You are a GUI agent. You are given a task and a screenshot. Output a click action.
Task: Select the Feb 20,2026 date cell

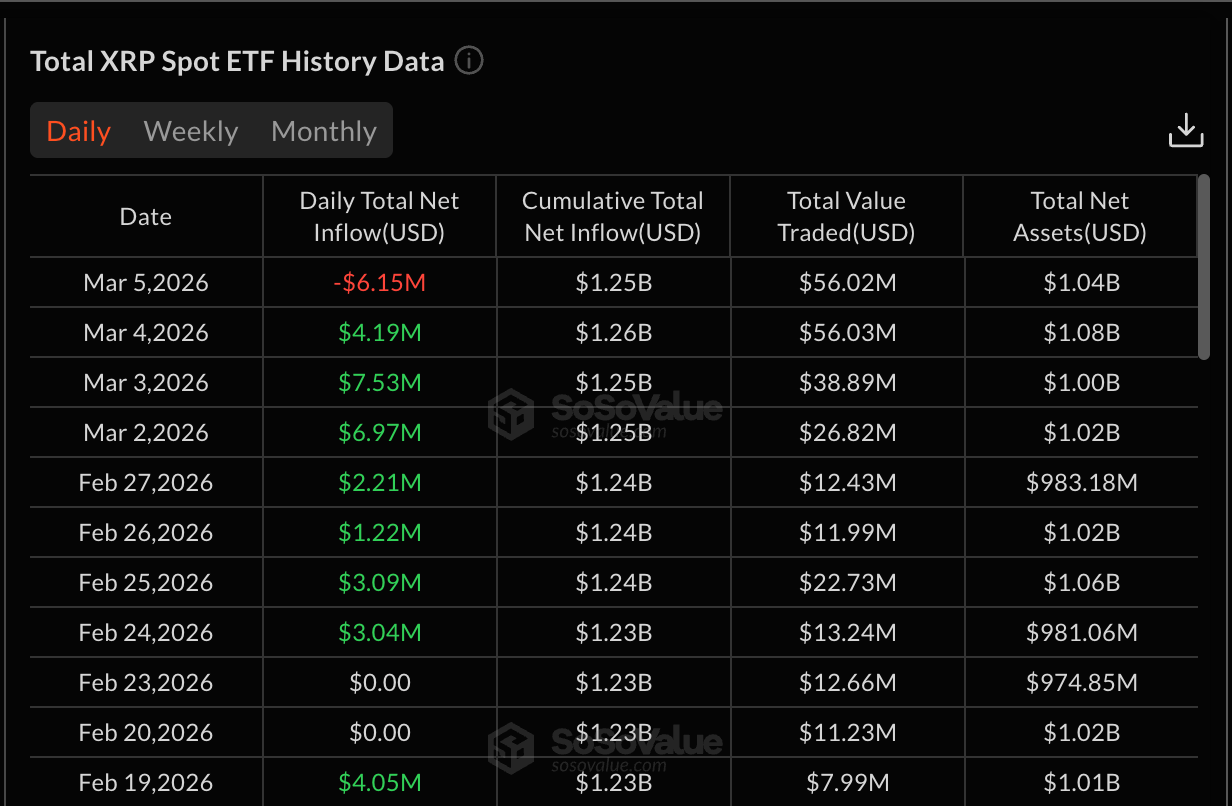(x=146, y=733)
